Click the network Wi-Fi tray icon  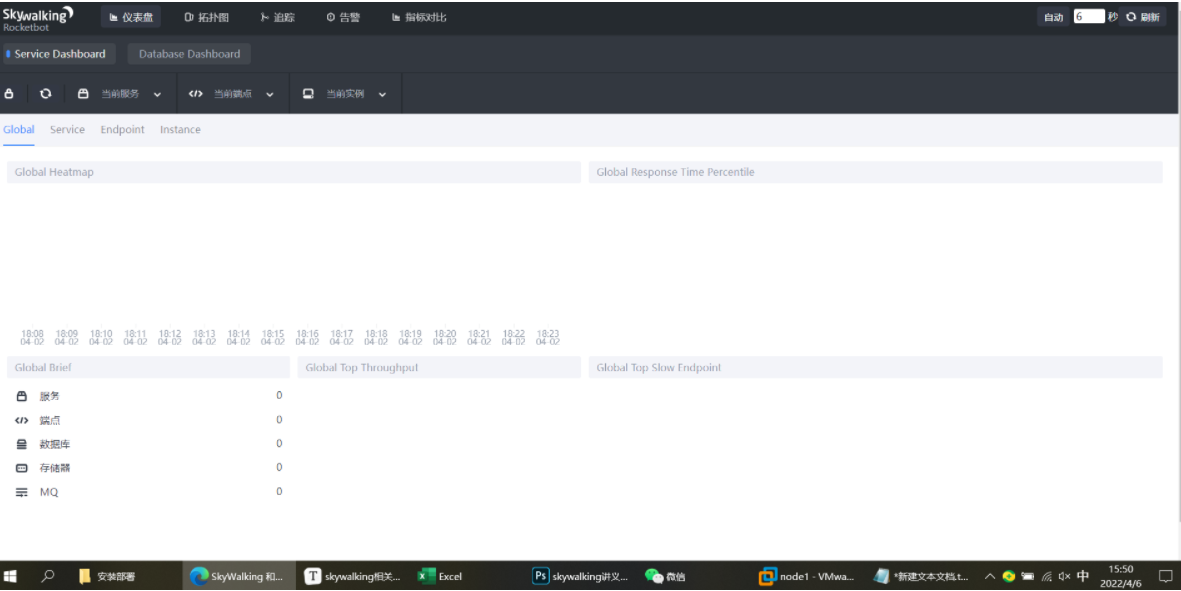pos(1046,577)
